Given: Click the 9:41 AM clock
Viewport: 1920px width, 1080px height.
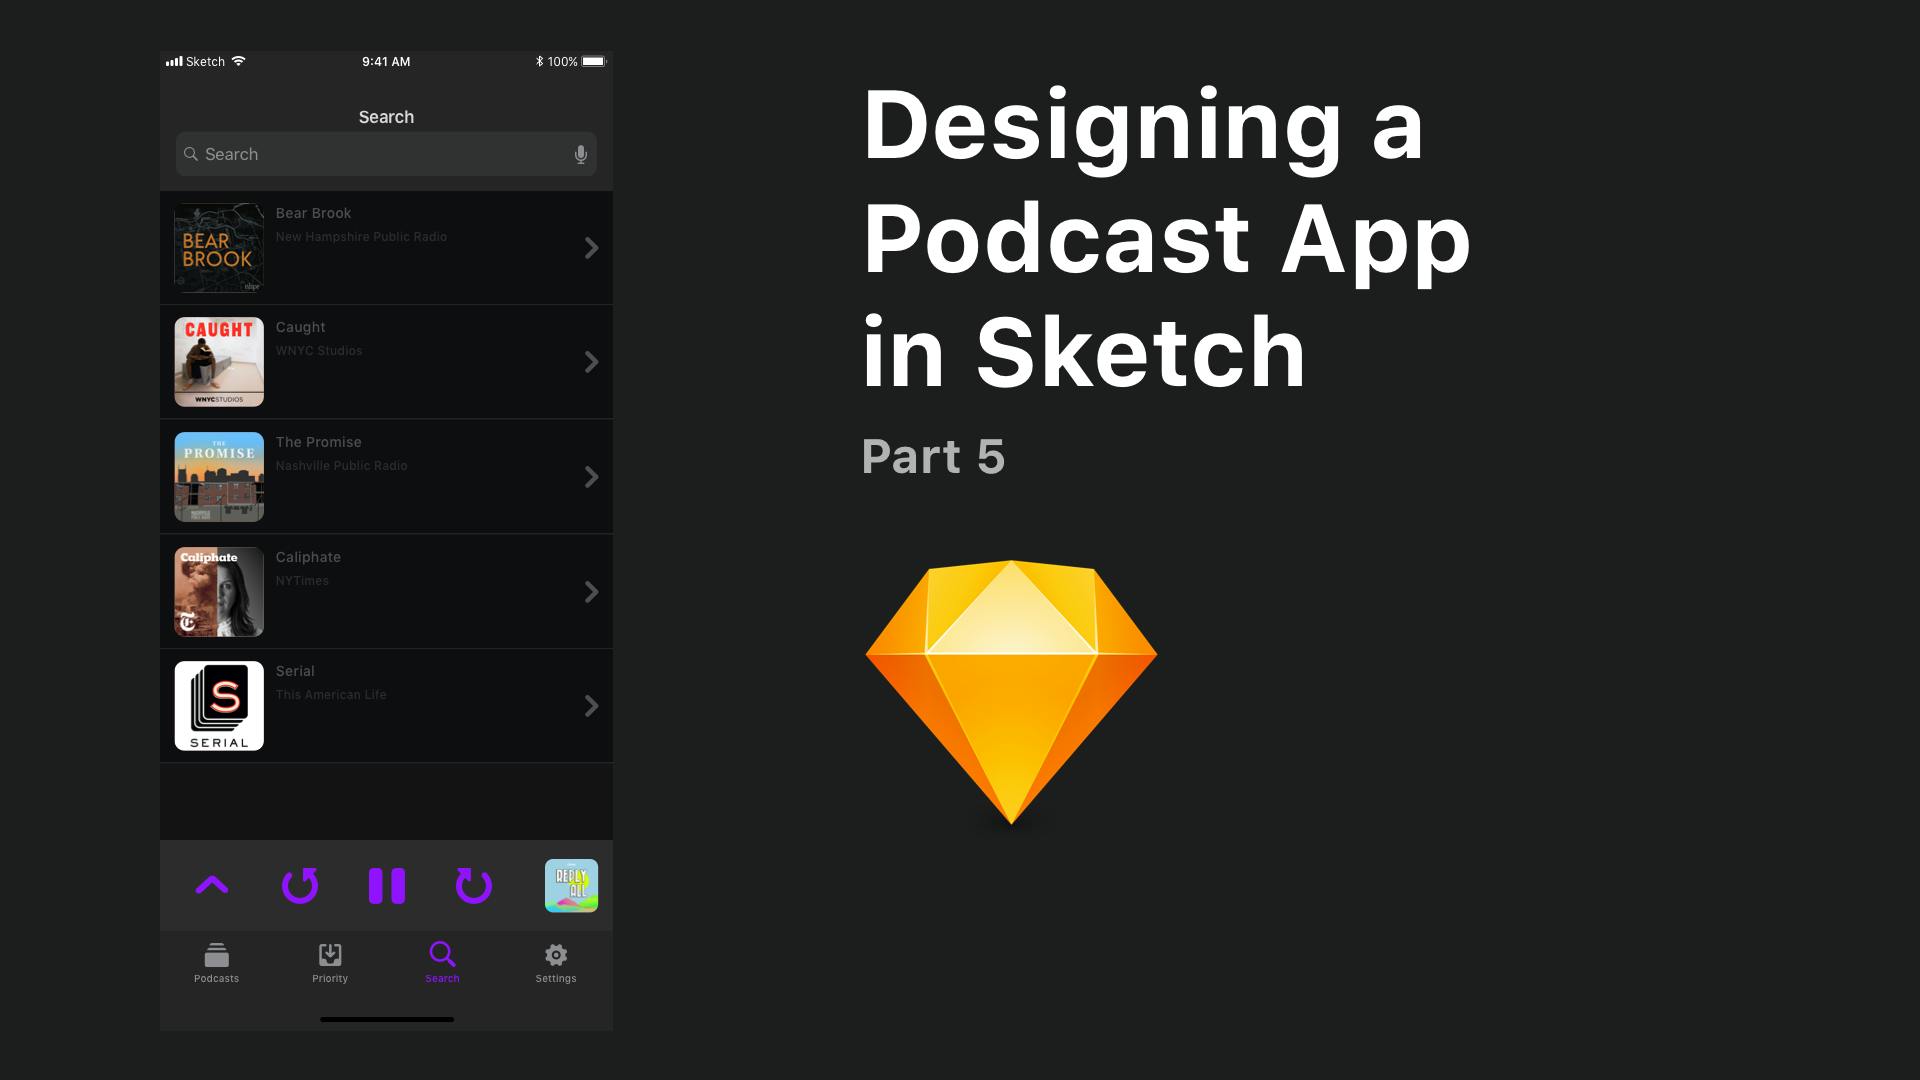Looking at the screenshot, I should click(x=386, y=61).
